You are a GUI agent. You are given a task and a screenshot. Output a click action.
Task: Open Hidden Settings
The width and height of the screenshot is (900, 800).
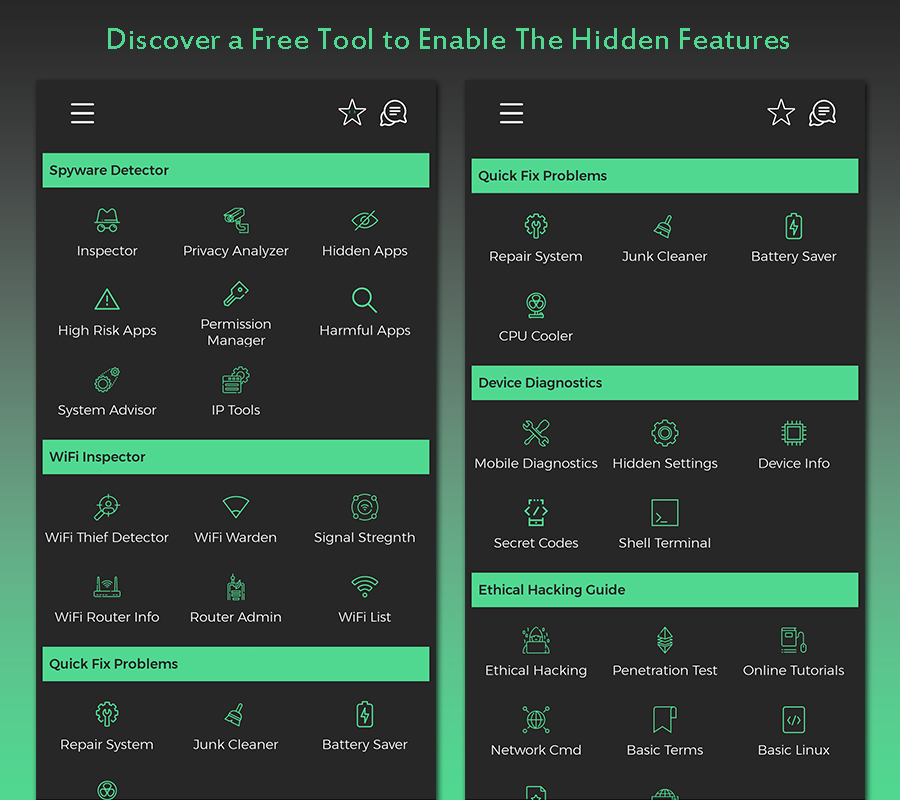(665, 445)
